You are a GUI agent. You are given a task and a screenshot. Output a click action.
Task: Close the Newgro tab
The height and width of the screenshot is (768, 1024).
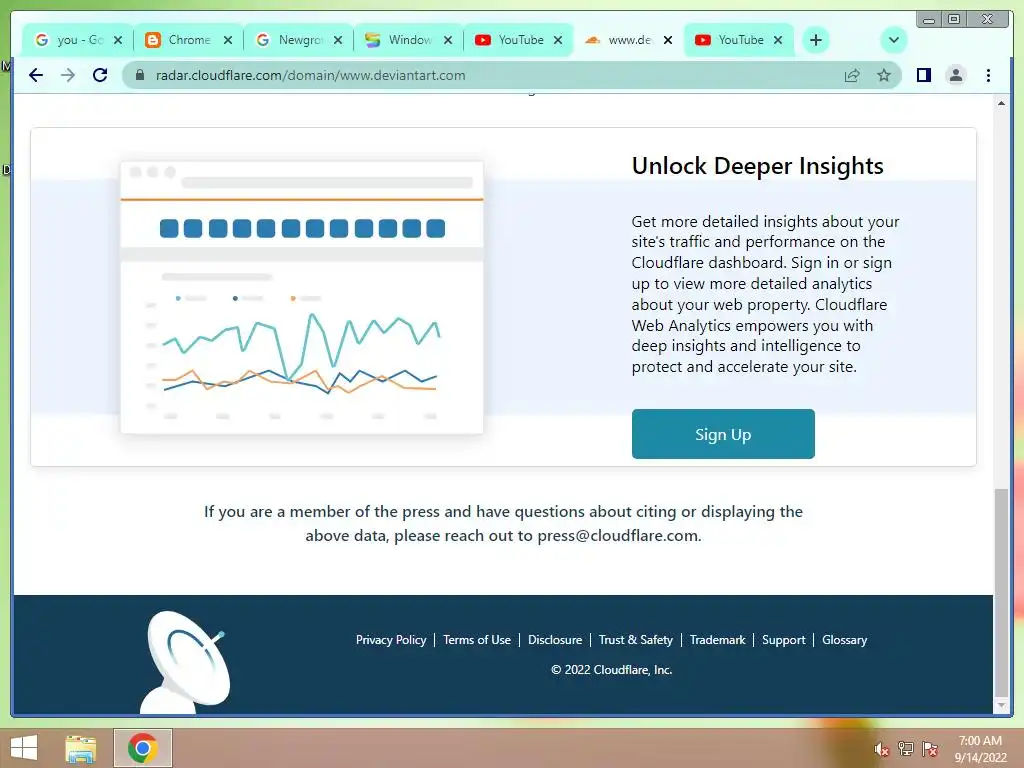[x=338, y=40]
